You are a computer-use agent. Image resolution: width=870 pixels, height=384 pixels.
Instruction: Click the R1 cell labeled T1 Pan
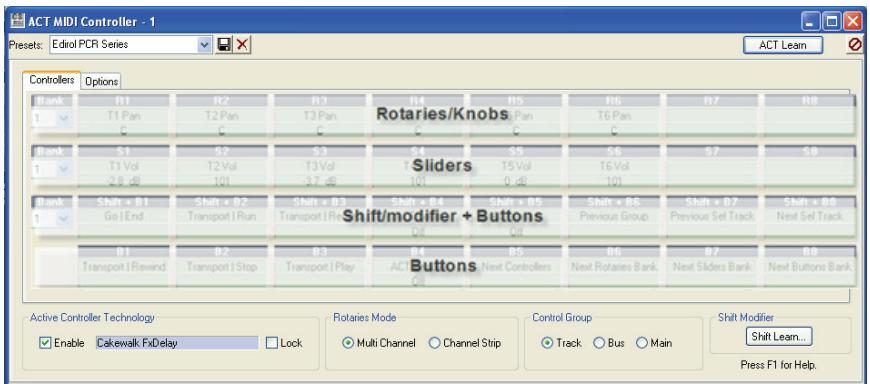[123, 115]
